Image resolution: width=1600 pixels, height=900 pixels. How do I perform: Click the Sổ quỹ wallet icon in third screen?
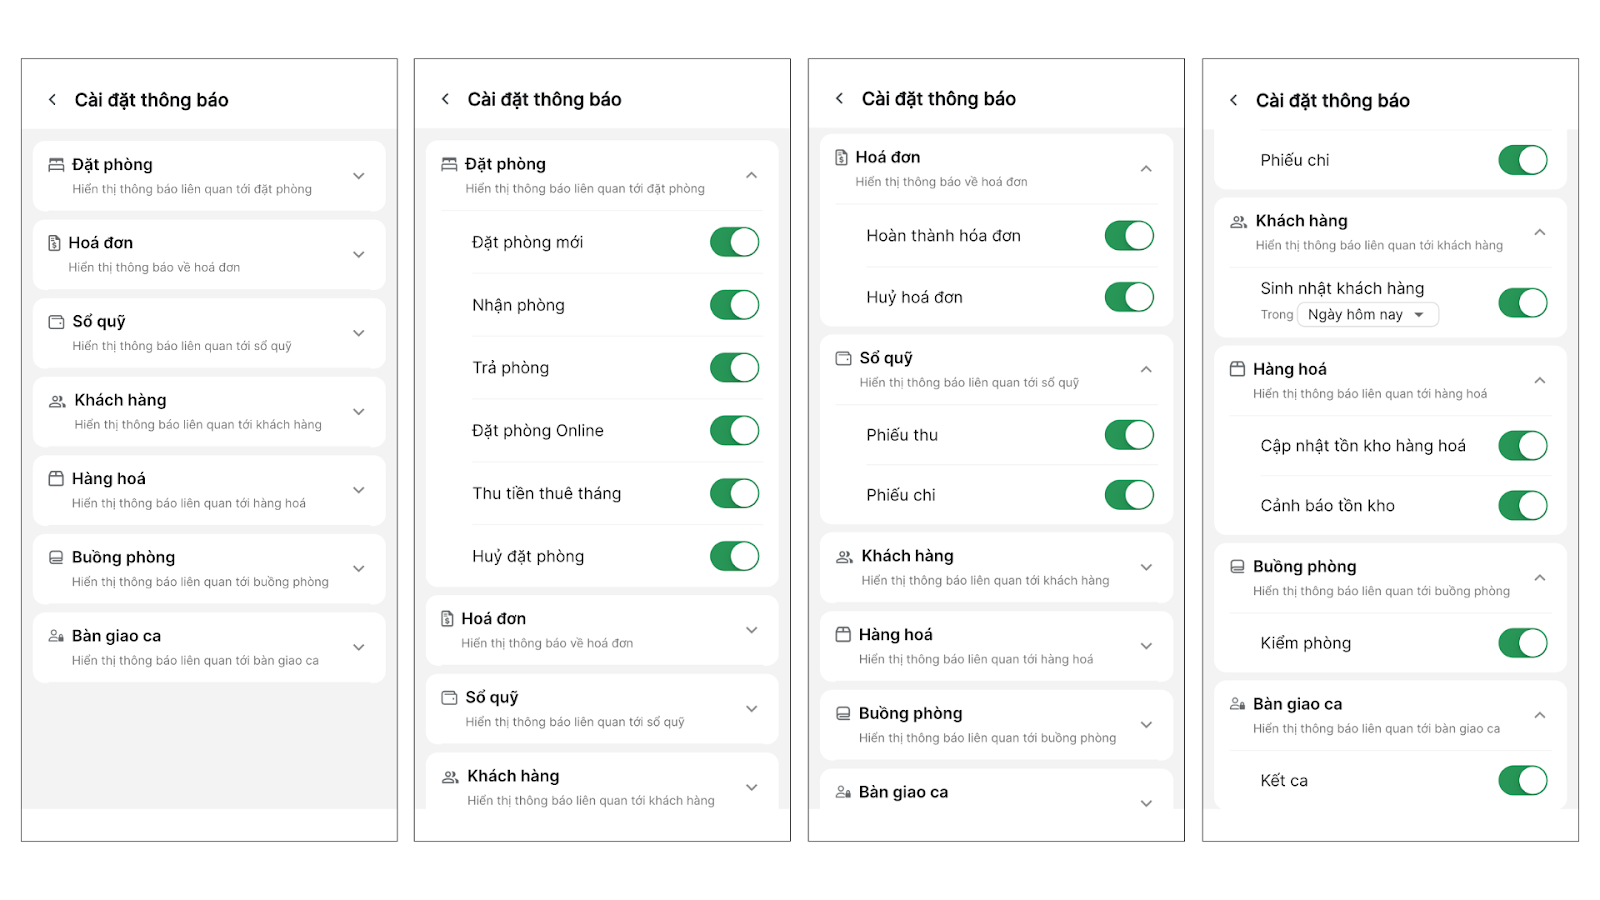(844, 358)
